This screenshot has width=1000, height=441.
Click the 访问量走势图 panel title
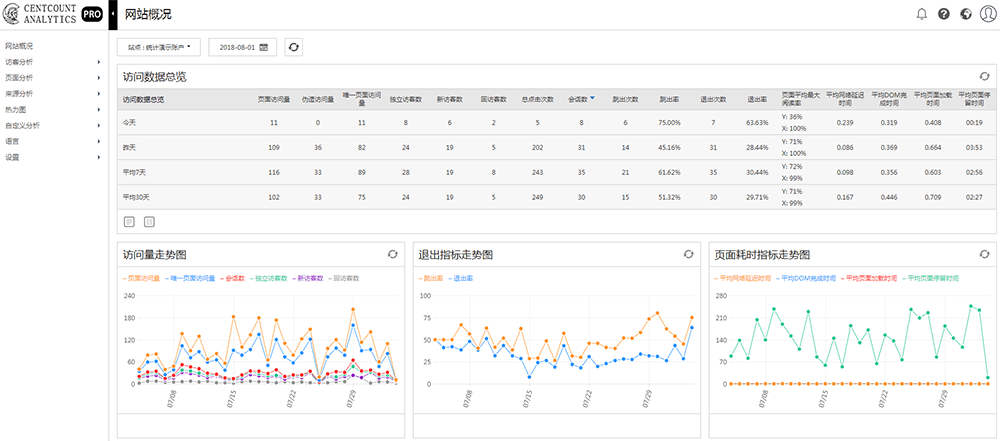pos(154,255)
